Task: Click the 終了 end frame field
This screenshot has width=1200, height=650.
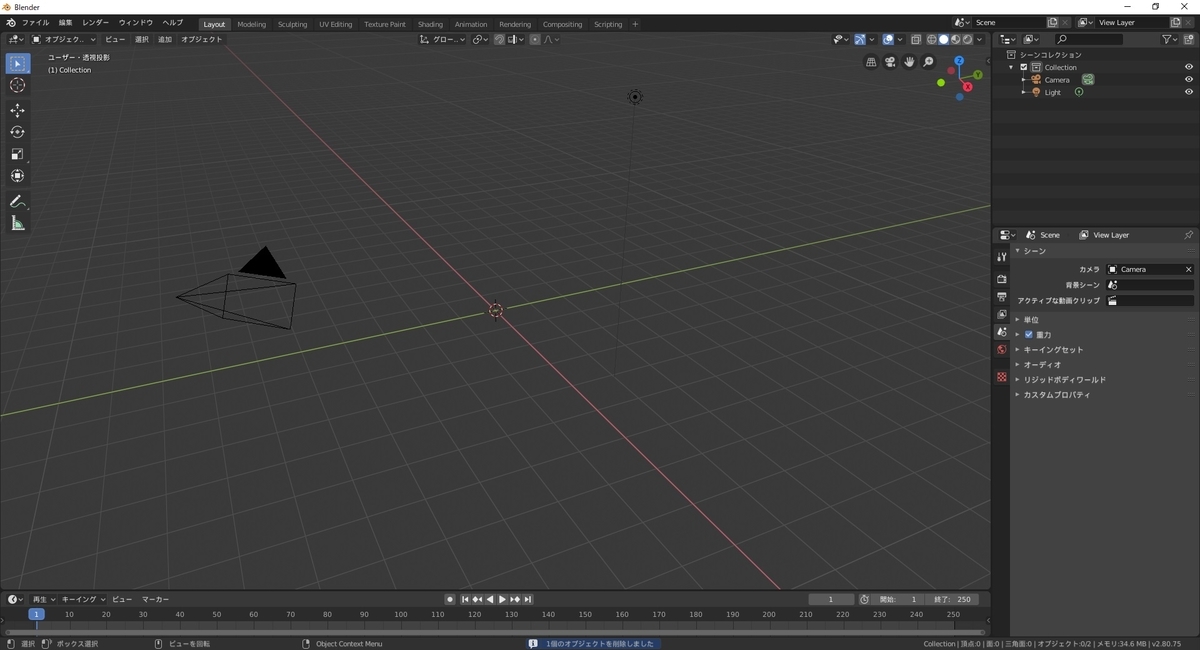Action: pos(952,599)
